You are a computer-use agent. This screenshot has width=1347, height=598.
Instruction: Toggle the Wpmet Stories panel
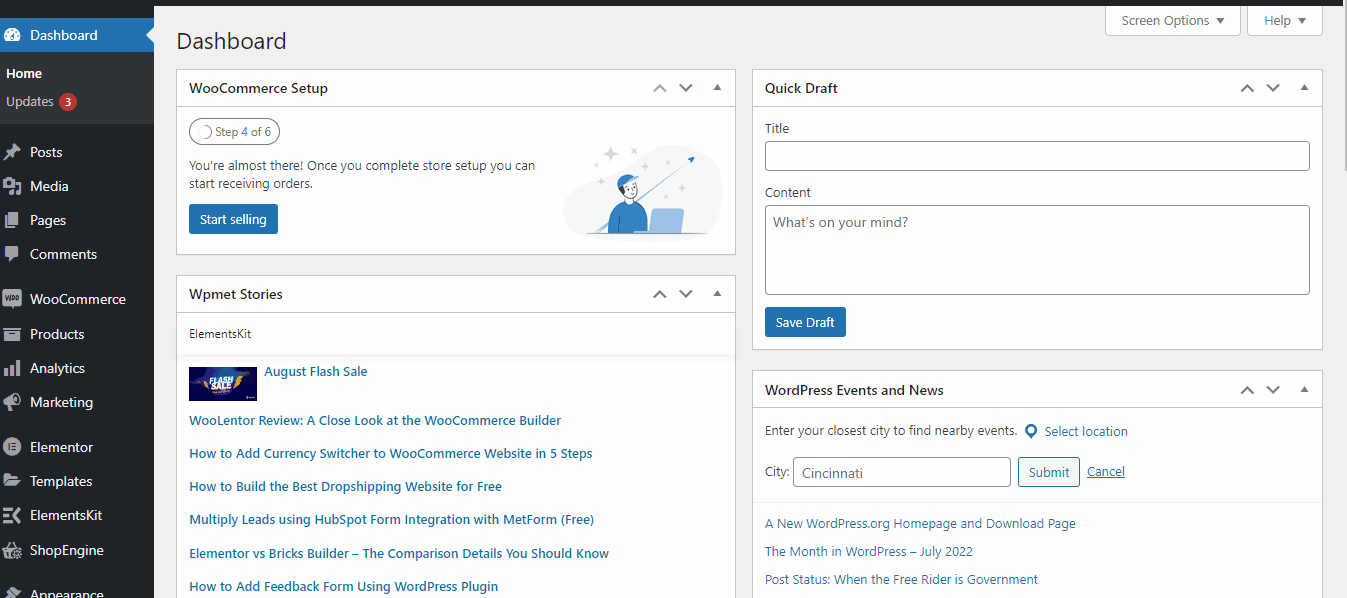[717, 294]
